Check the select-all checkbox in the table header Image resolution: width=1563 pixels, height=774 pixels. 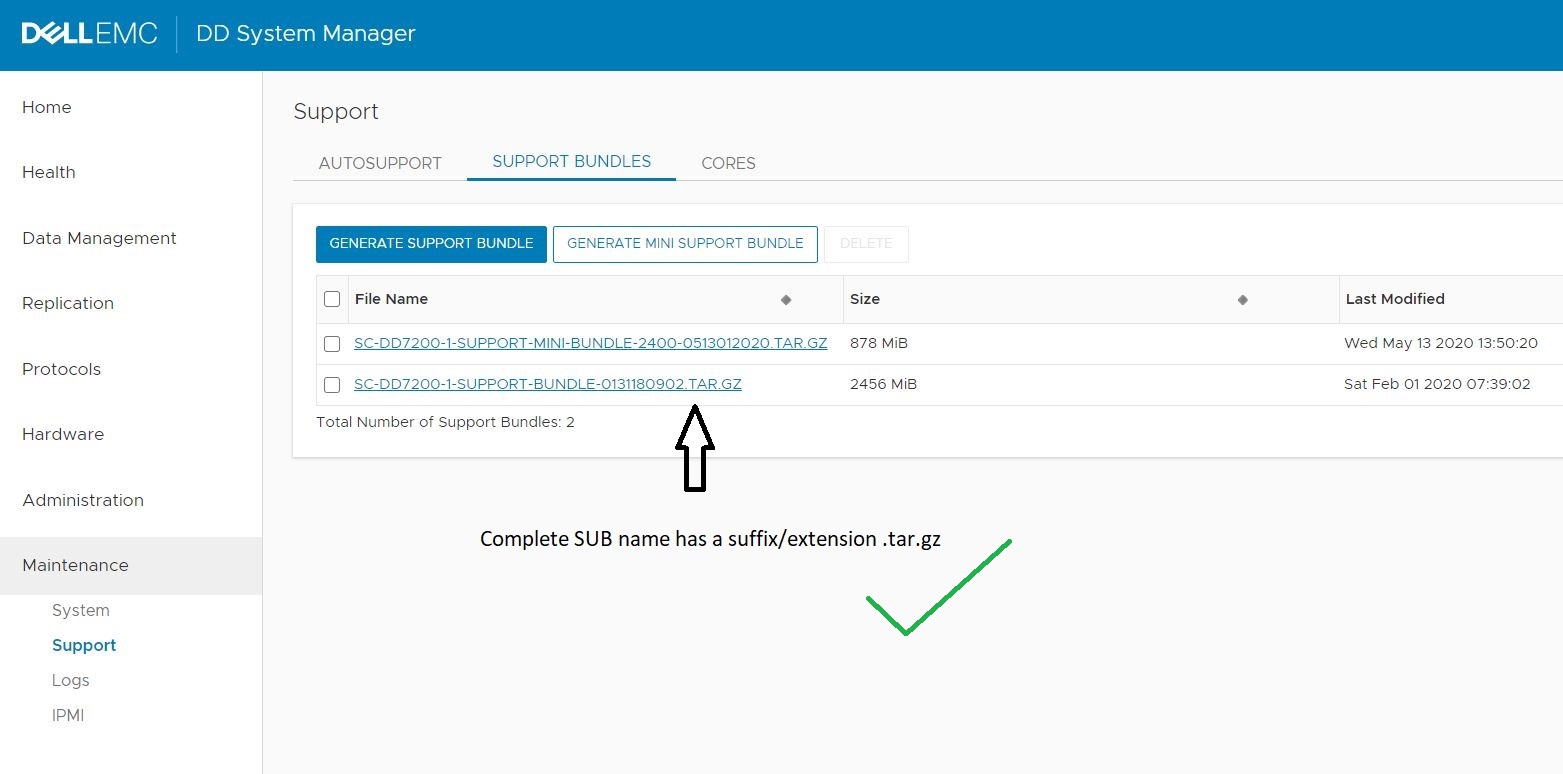[331, 298]
